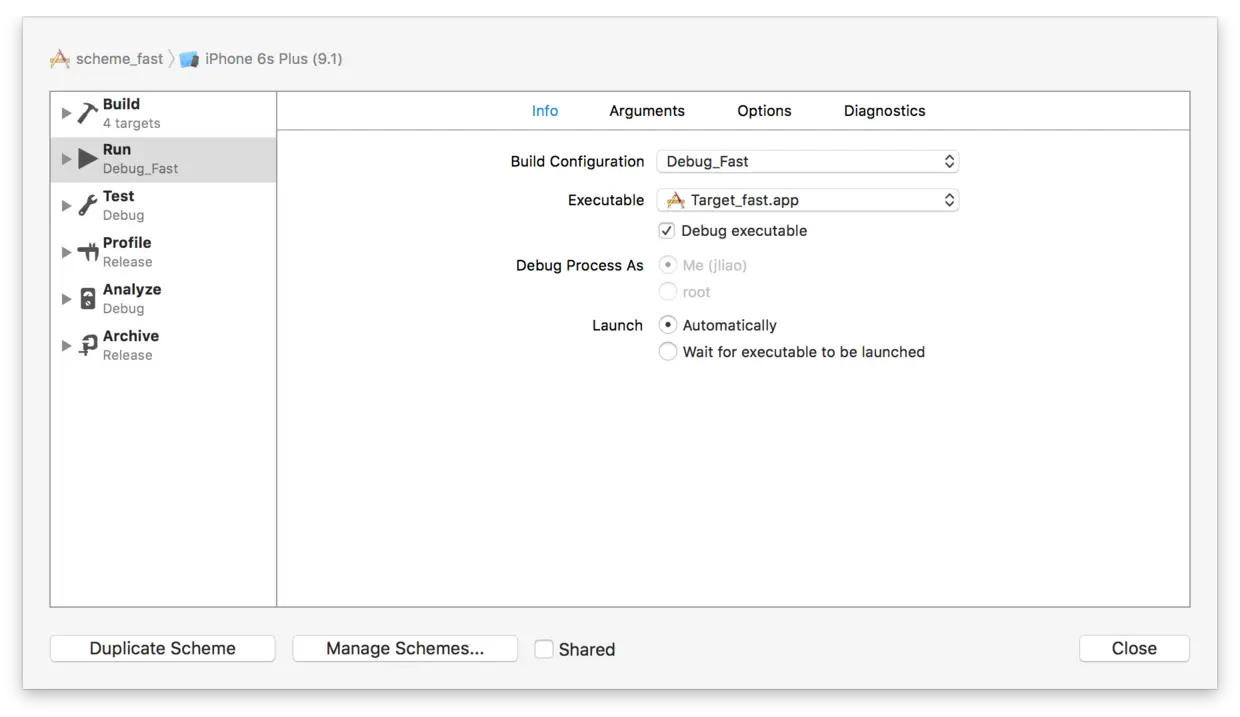Click the Build hammer icon
Image resolution: width=1240 pixels, height=717 pixels.
coord(88,113)
